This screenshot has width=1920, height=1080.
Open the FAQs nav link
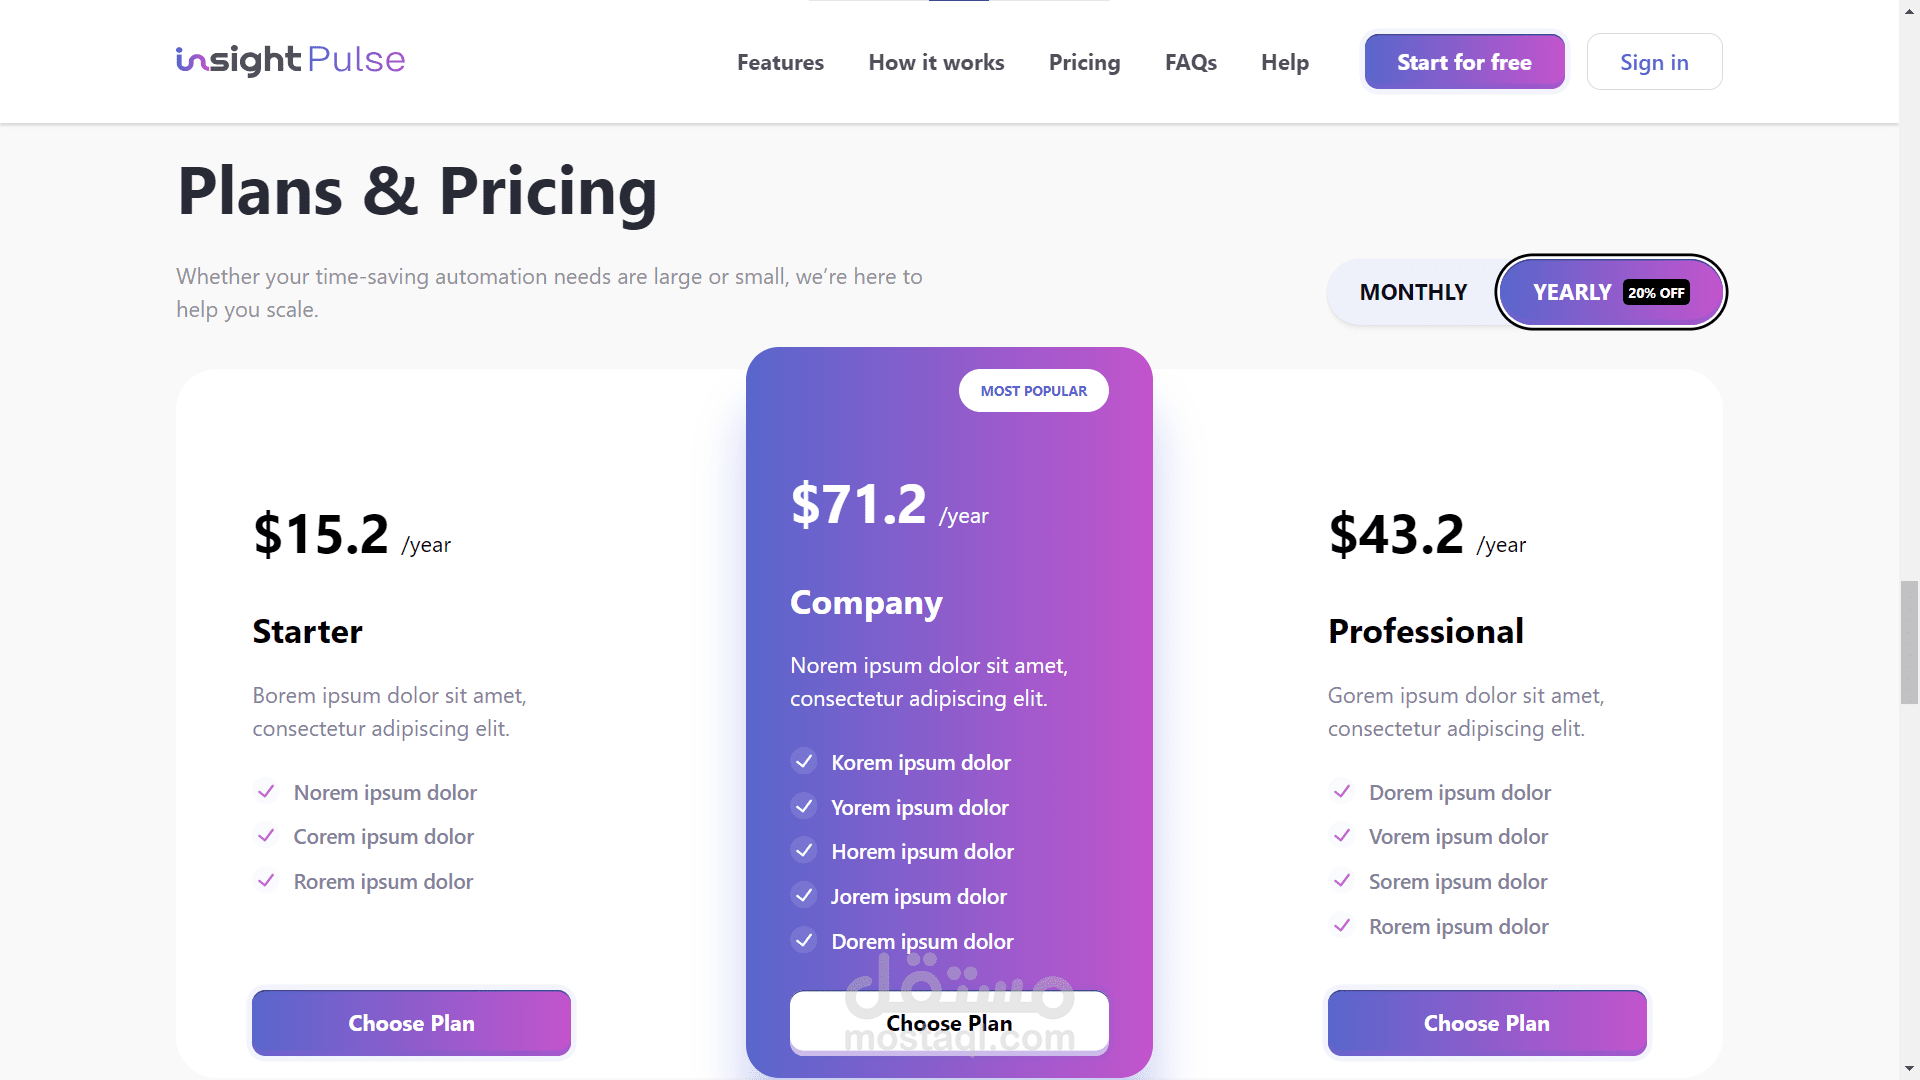pos(1190,62)
